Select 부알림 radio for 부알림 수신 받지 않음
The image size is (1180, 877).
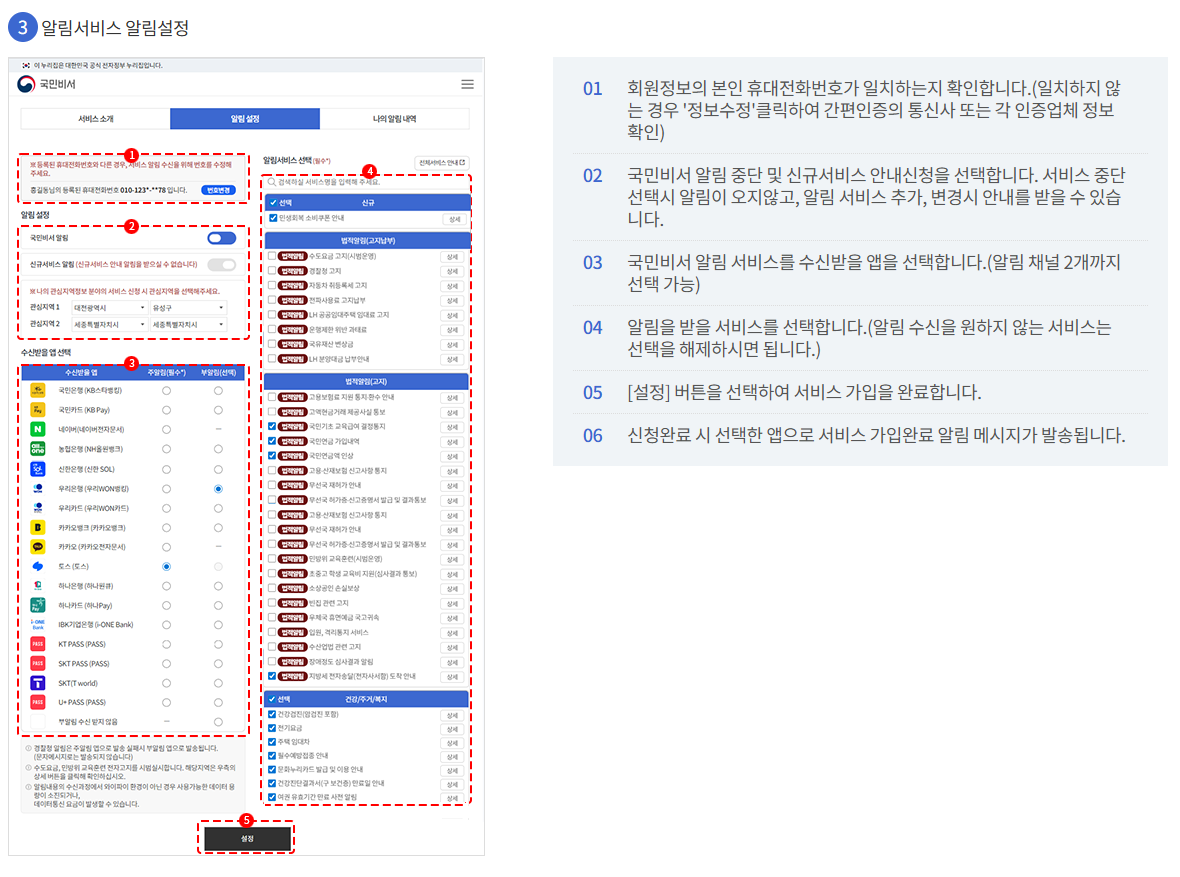(x=218, y=722)
